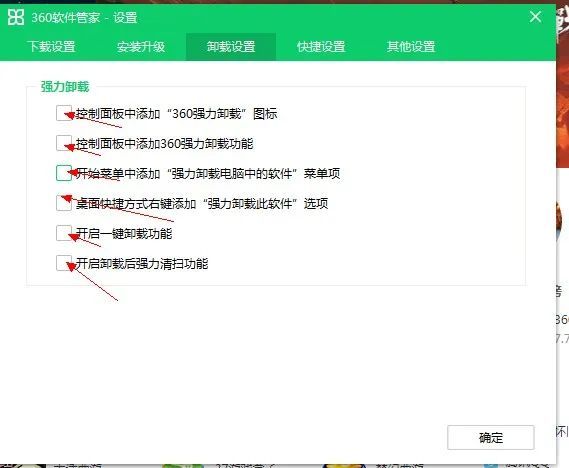Click the 强力卸载 group heading

pyautogui.click(x=65, y=87)
